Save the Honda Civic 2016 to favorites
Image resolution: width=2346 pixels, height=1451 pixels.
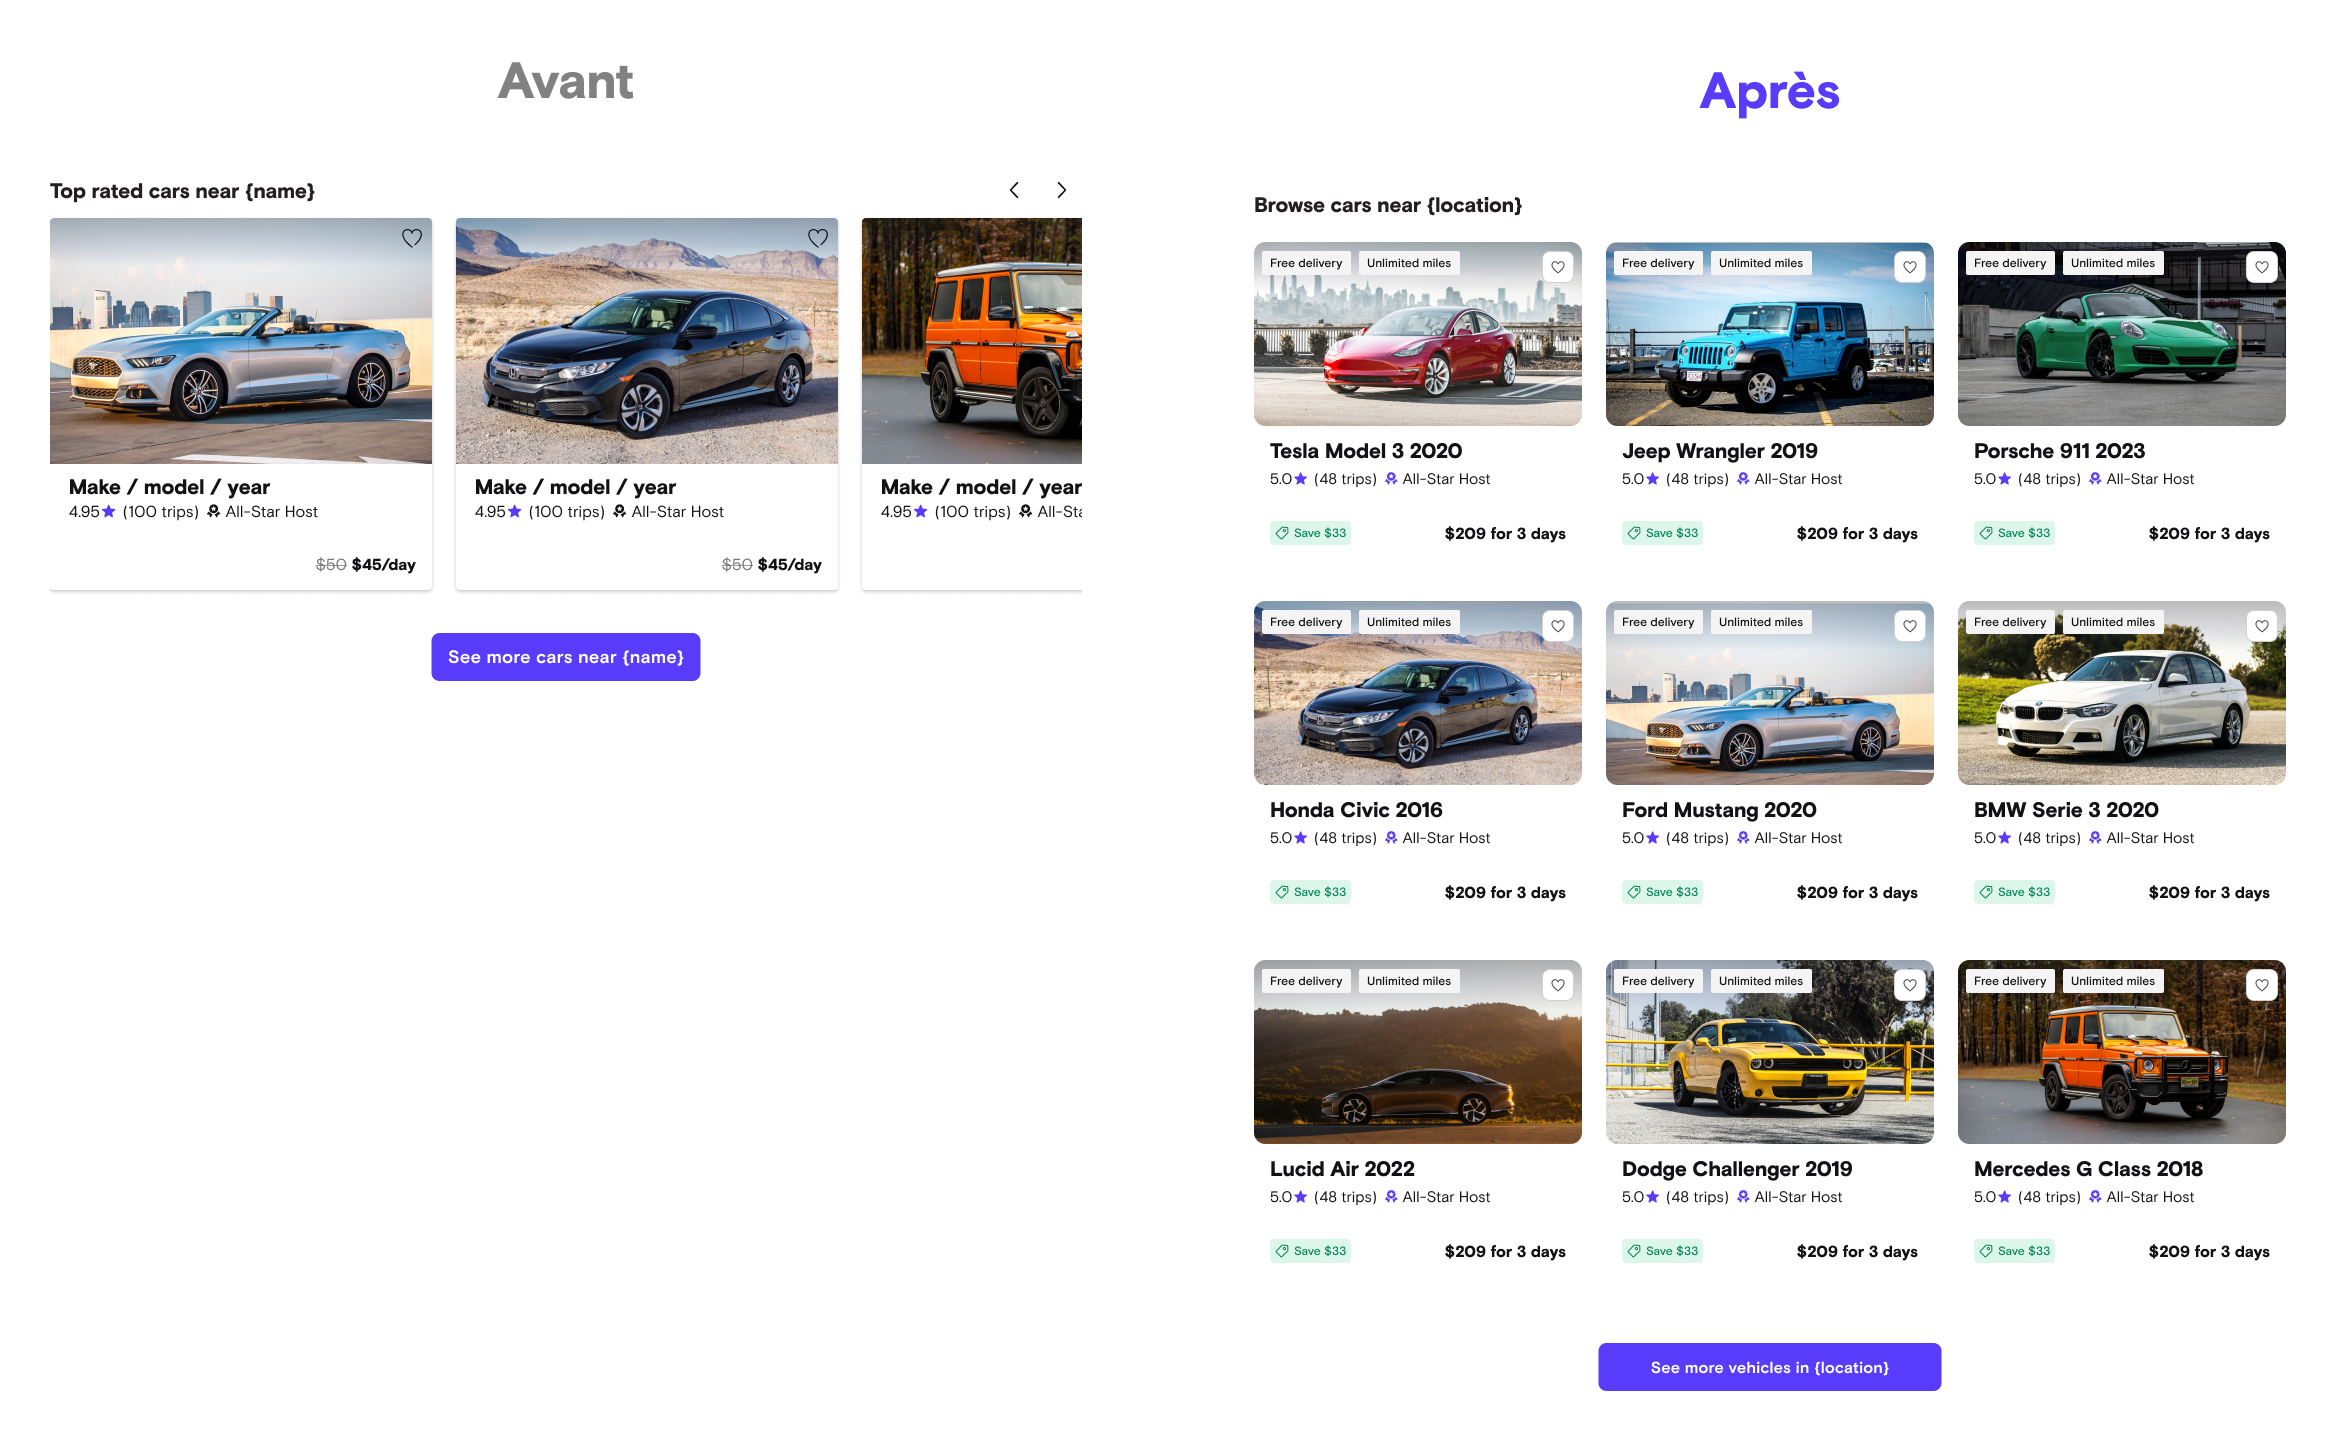[1558, 626]
